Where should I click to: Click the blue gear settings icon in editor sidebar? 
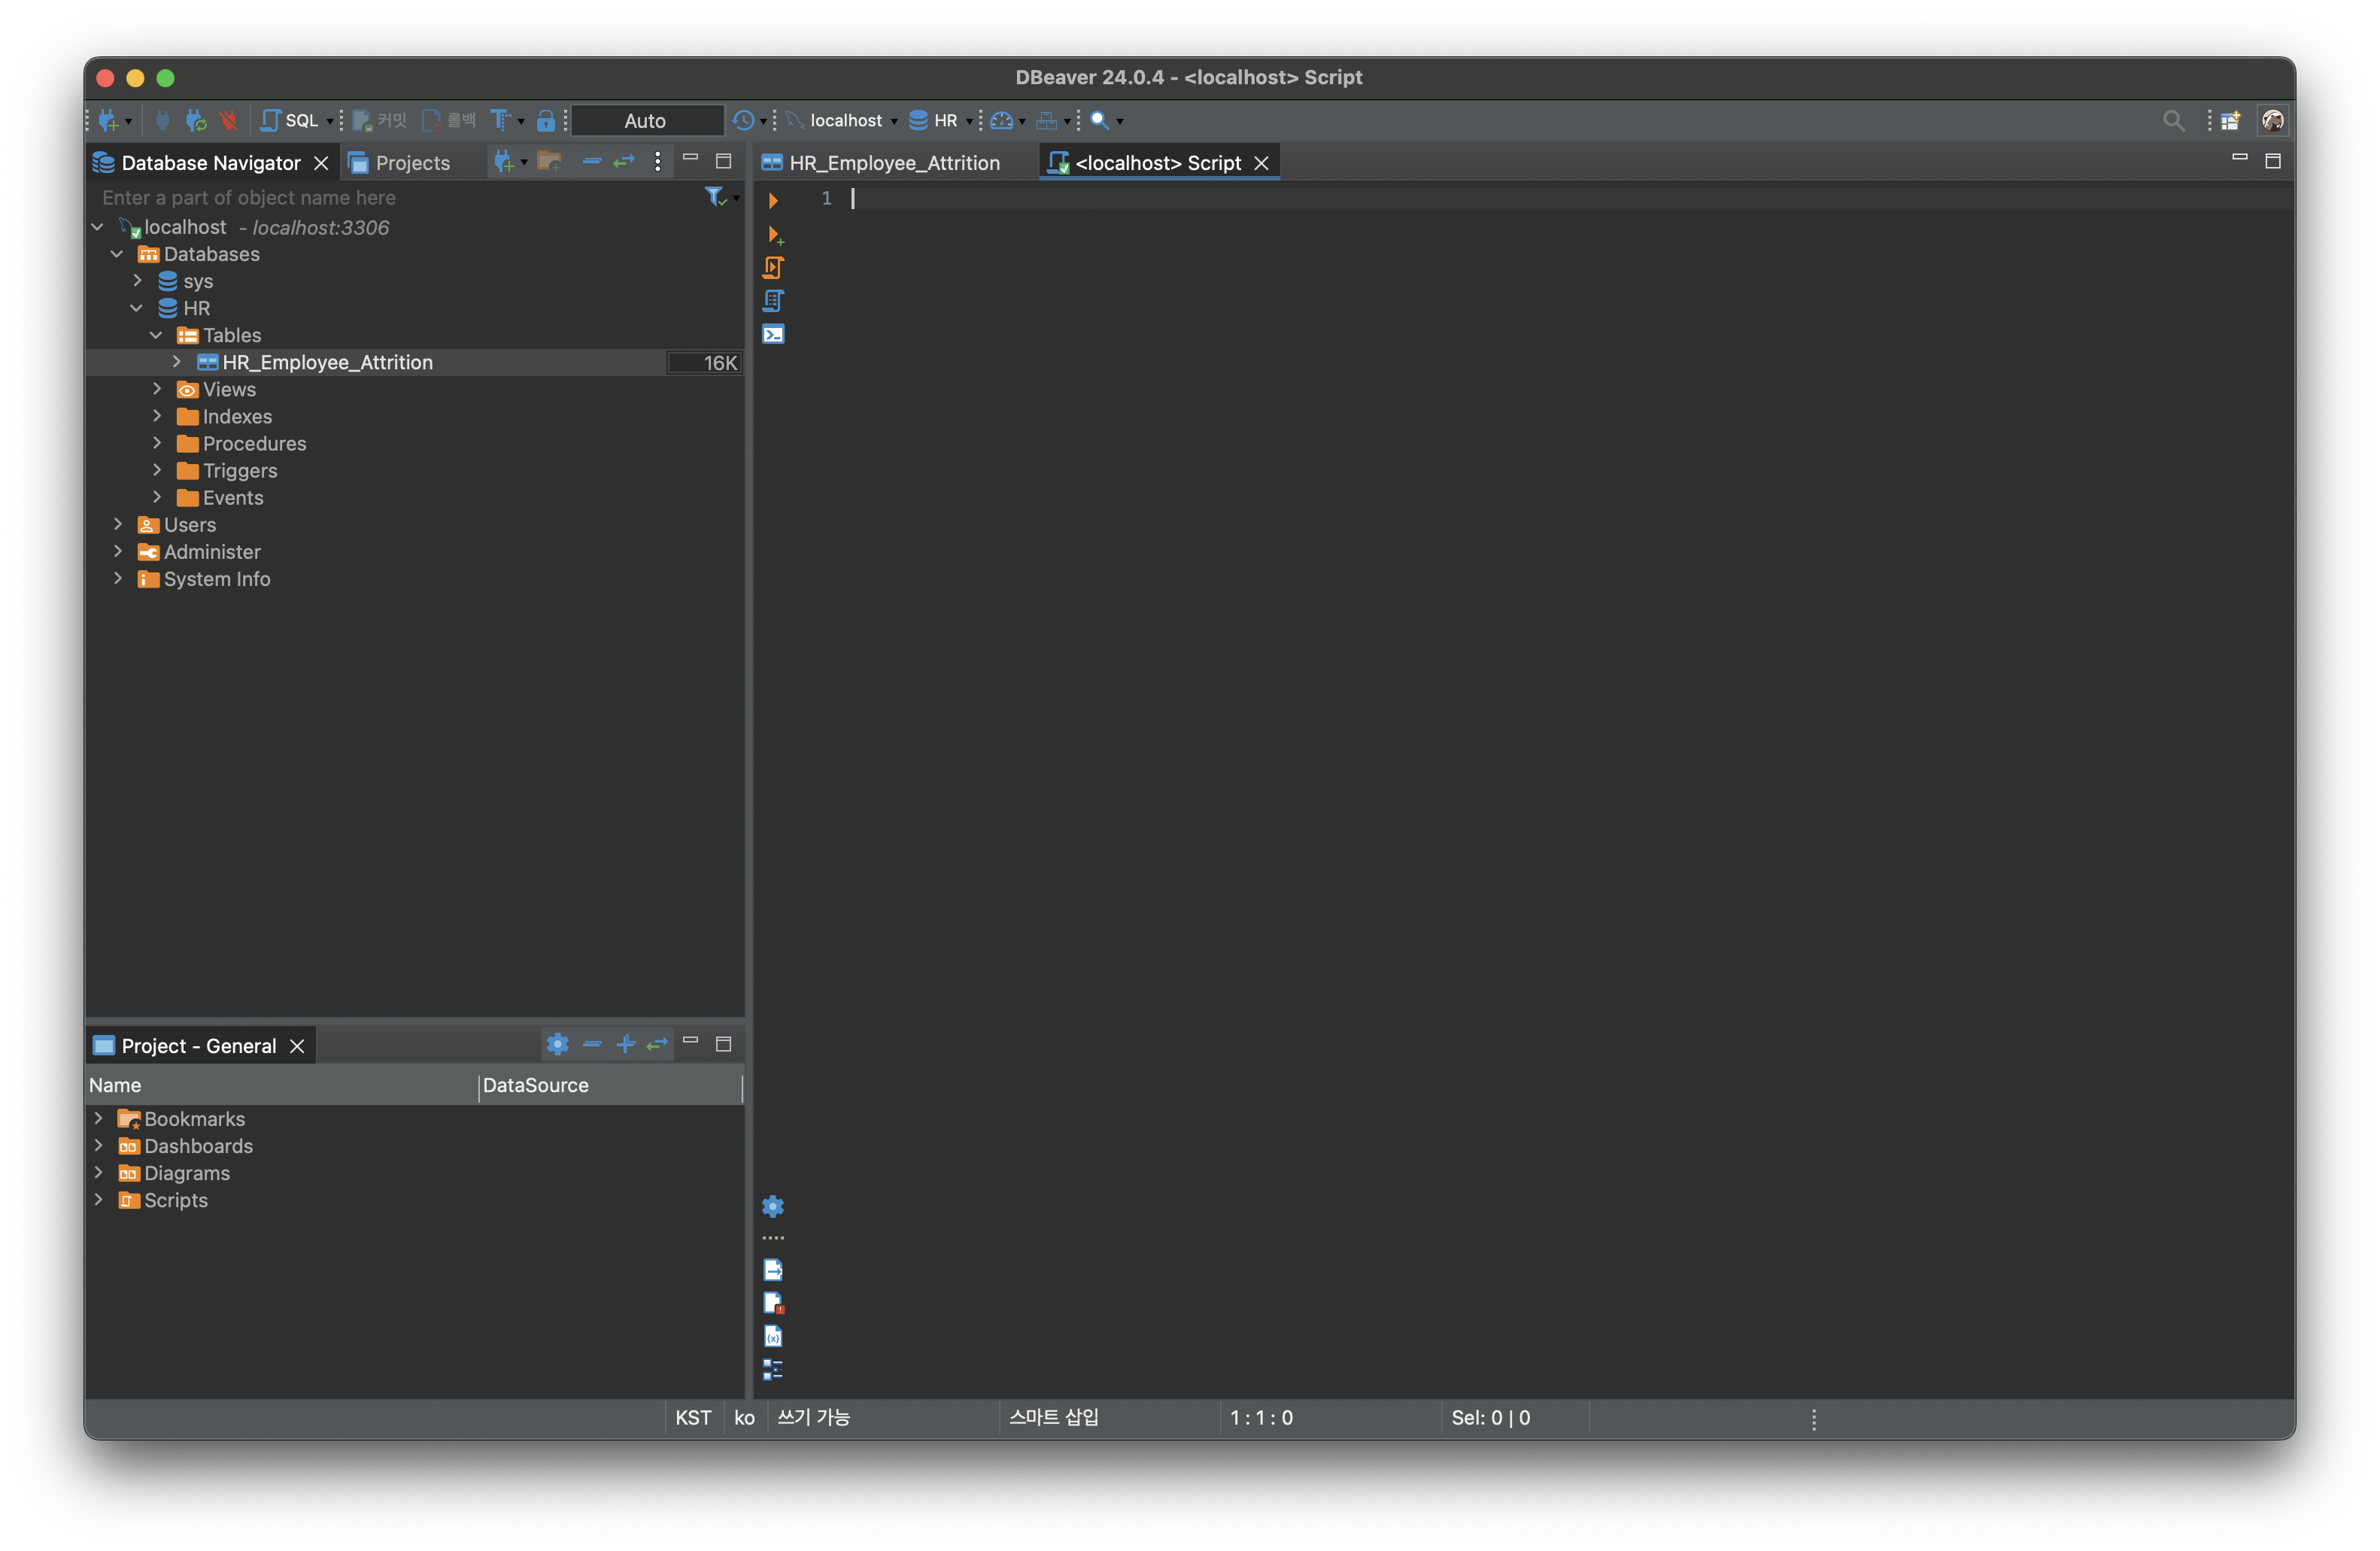coord(773,1206)
